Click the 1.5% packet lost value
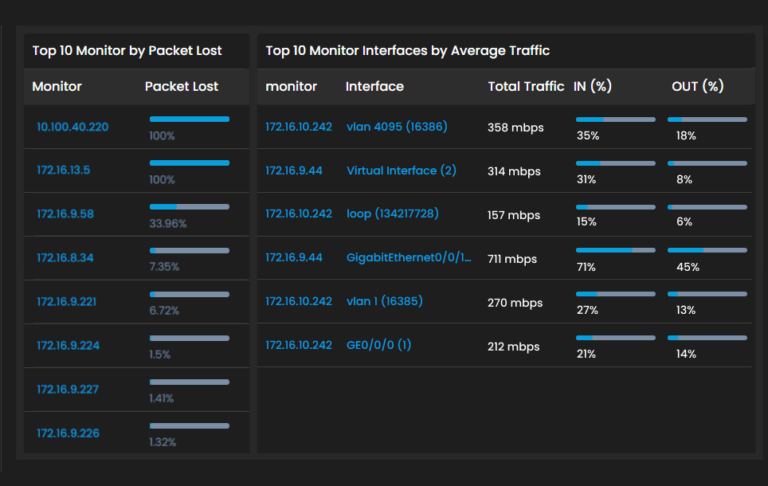This screenshot has width=768, height=486. [160, 354]
